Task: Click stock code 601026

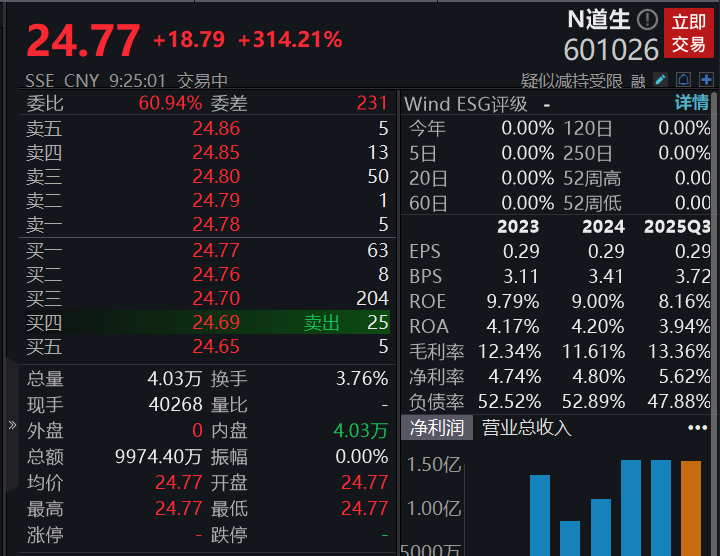Action: point(611,50)
